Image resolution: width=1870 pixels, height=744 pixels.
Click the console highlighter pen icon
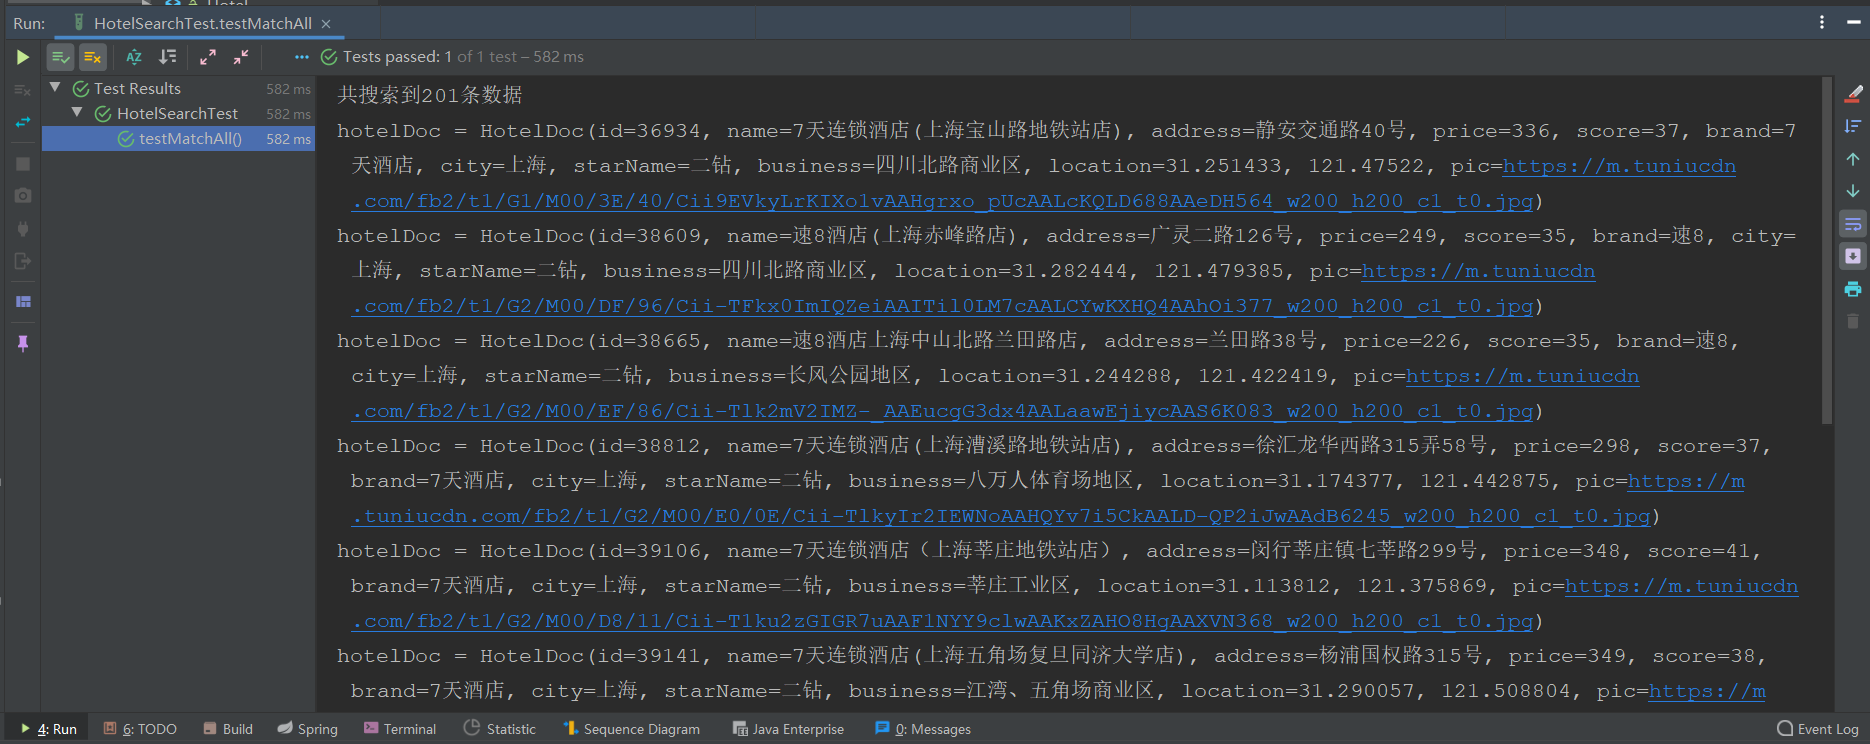(1853, 93)
